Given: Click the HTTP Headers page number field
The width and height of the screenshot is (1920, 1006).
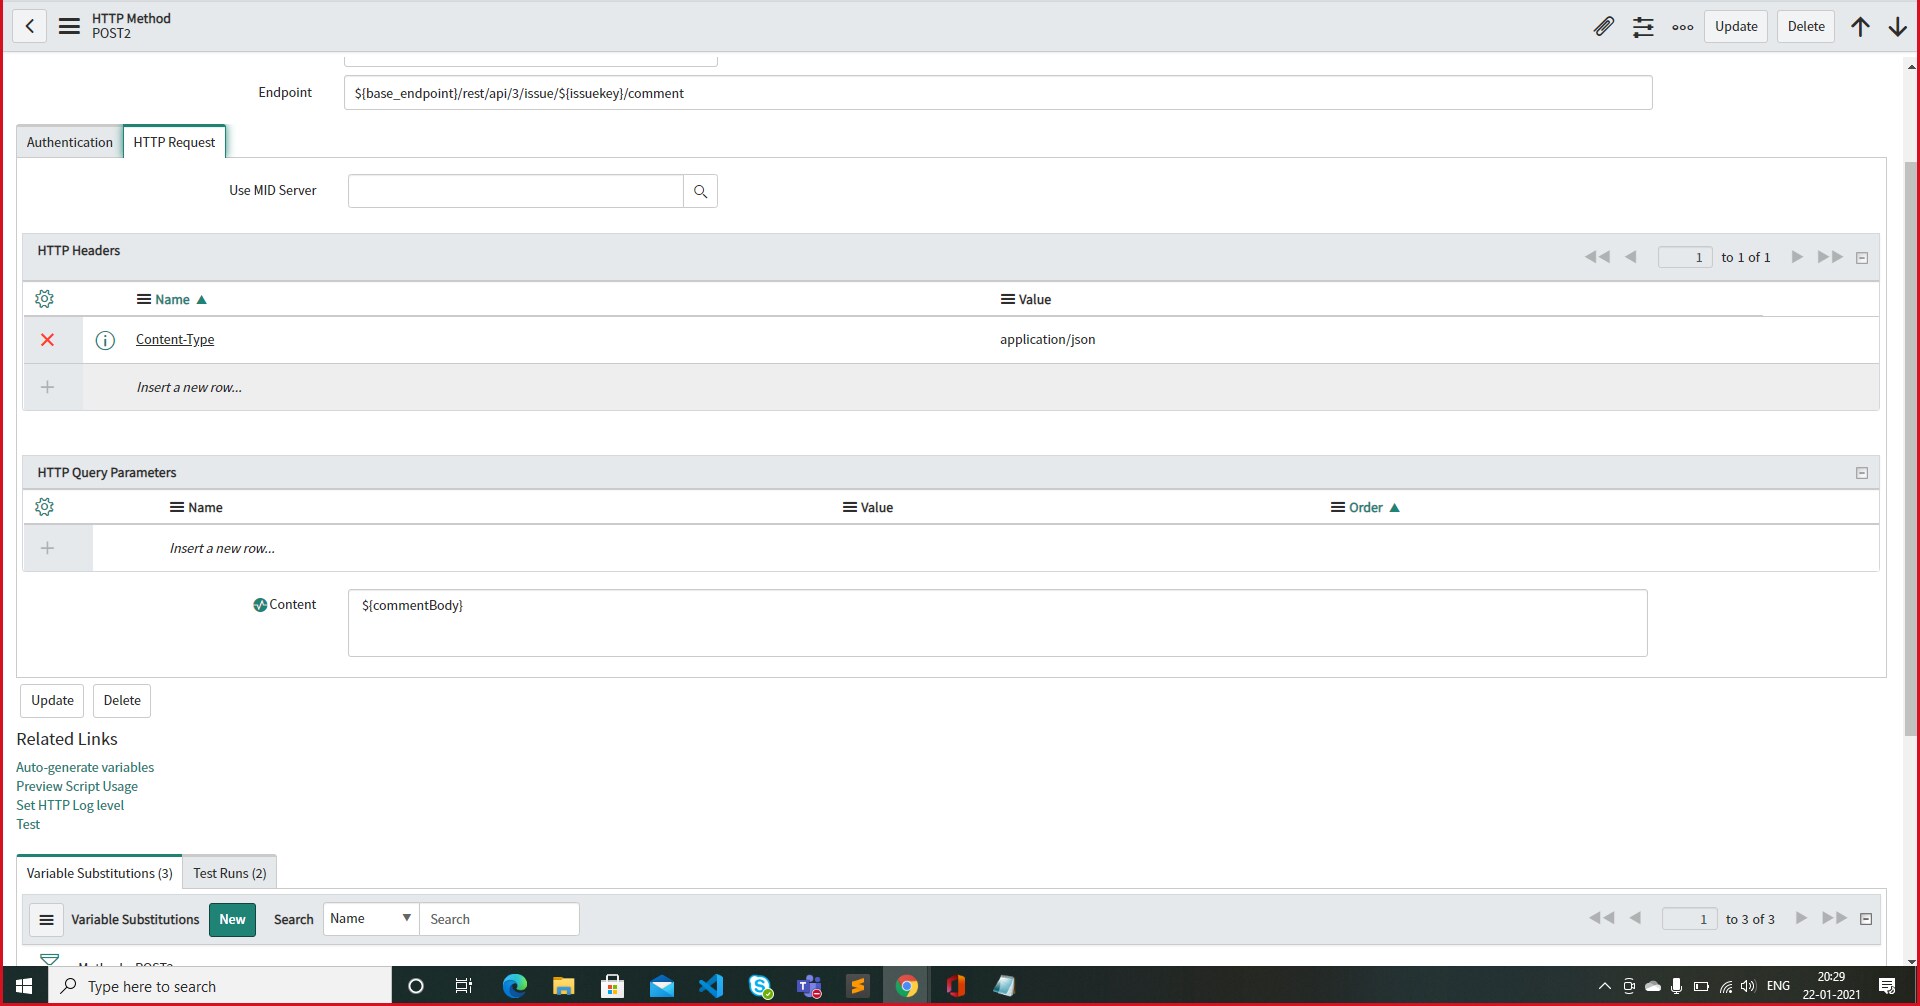Looking at the screenshot, I should tap(1685, 258).
